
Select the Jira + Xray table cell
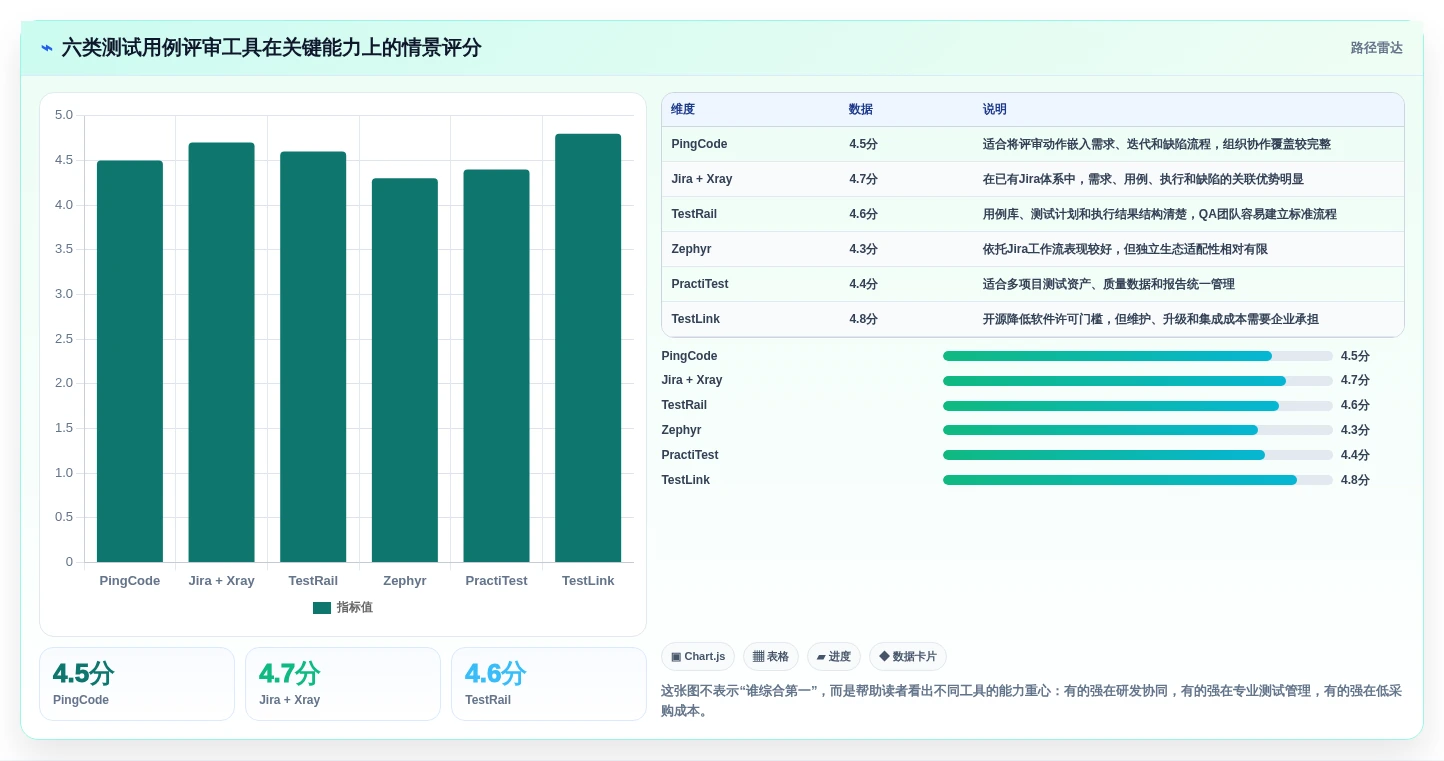pyautogui.click(x=702, y=179)
